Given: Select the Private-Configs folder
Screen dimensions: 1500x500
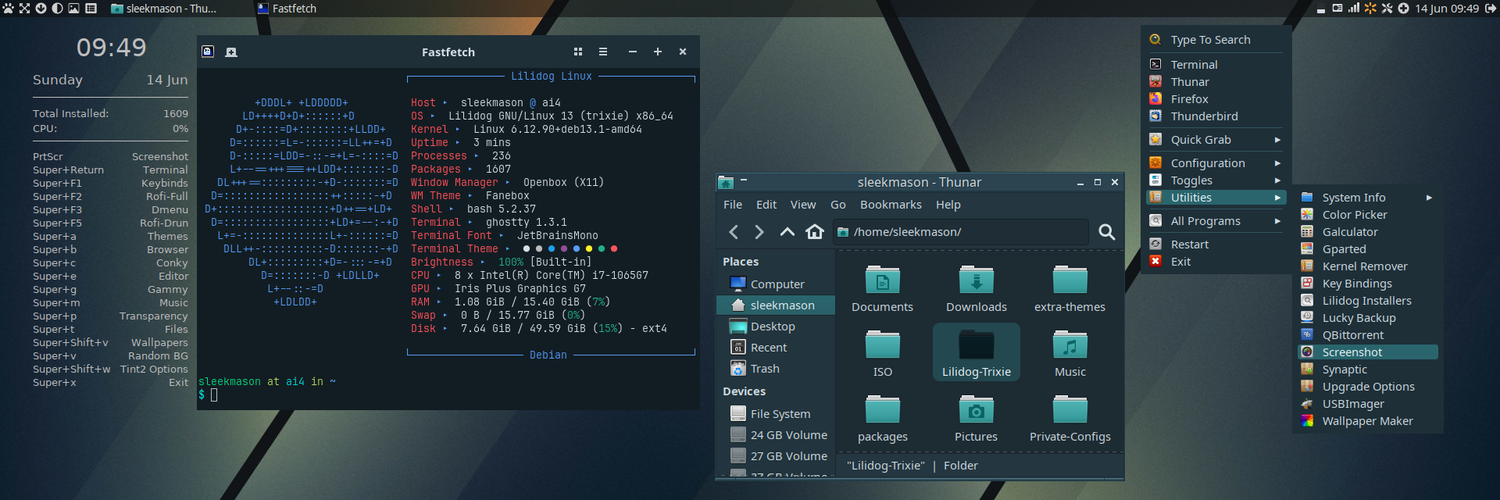Looking at the screenshot, I should (1070, 419).
